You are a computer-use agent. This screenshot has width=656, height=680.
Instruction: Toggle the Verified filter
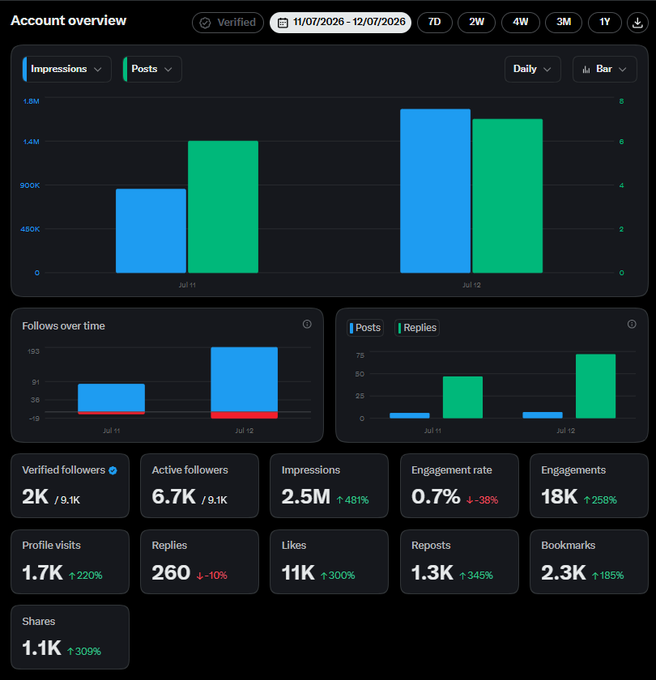tap(228, 23)
